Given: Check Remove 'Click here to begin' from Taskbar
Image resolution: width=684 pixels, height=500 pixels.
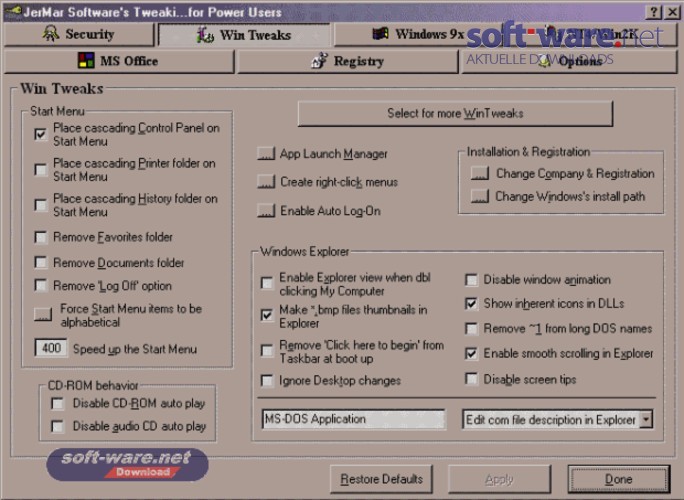Looking at the screenshot, I should 267,350.
